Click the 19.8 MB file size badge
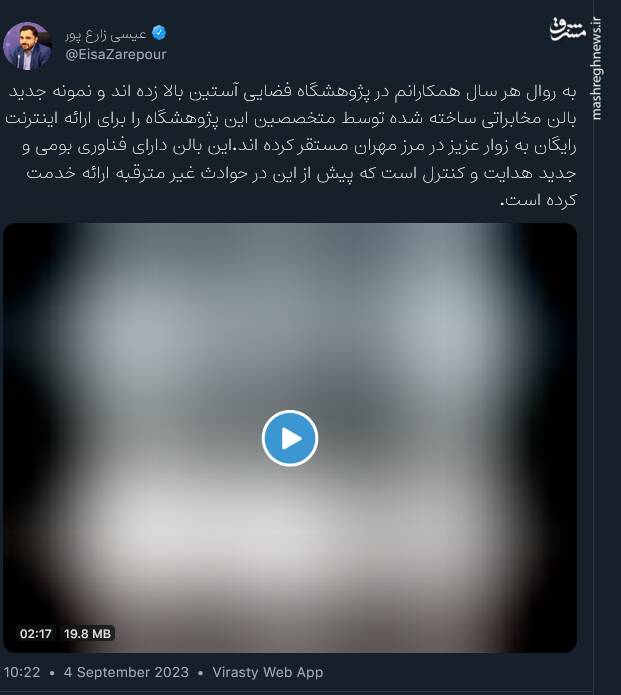This screenshot has width=621, height=695. [87, 633]
